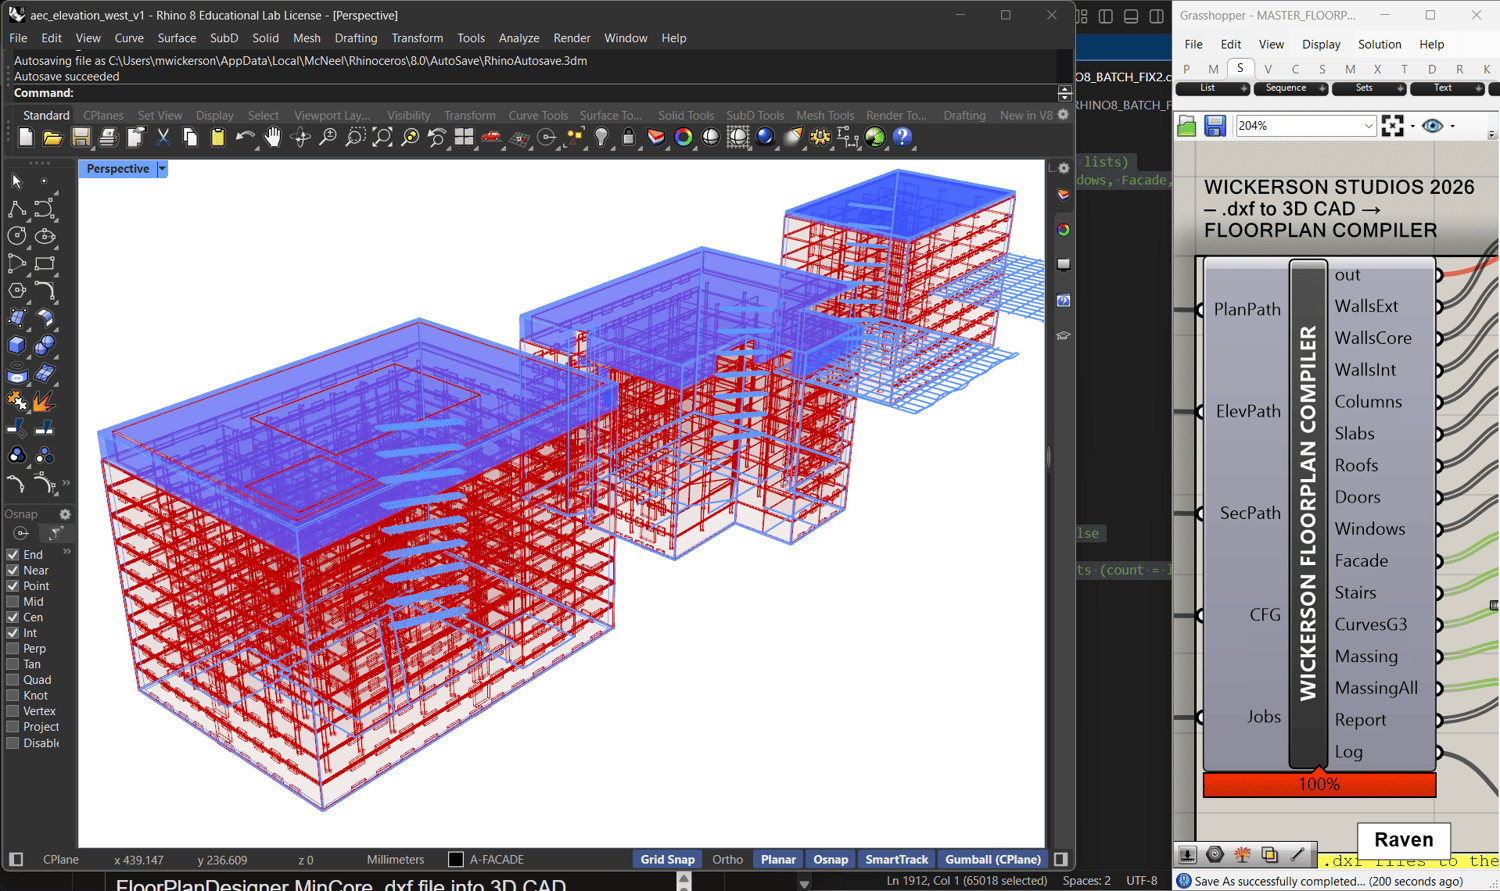Click the Lock padlock icon in toolbar
Screen dimensions: 1500x891
coord(628,138)
